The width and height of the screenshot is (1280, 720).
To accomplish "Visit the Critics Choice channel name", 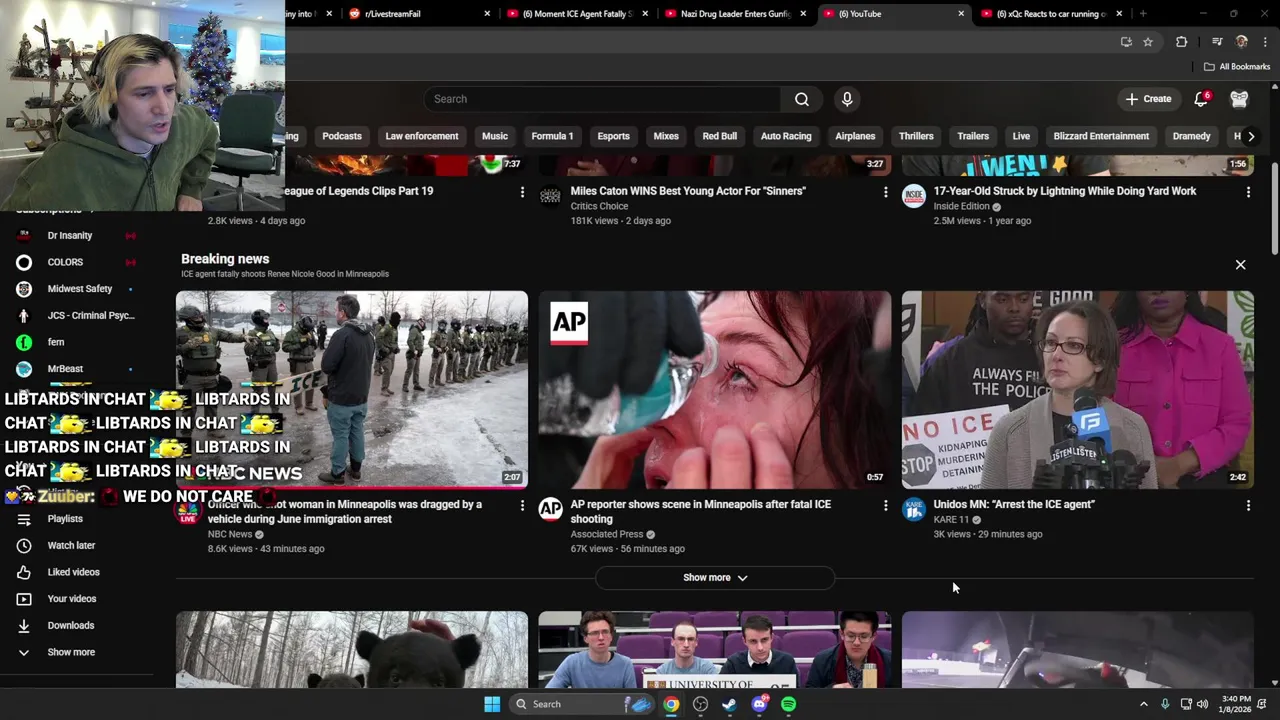I will 599,206.
